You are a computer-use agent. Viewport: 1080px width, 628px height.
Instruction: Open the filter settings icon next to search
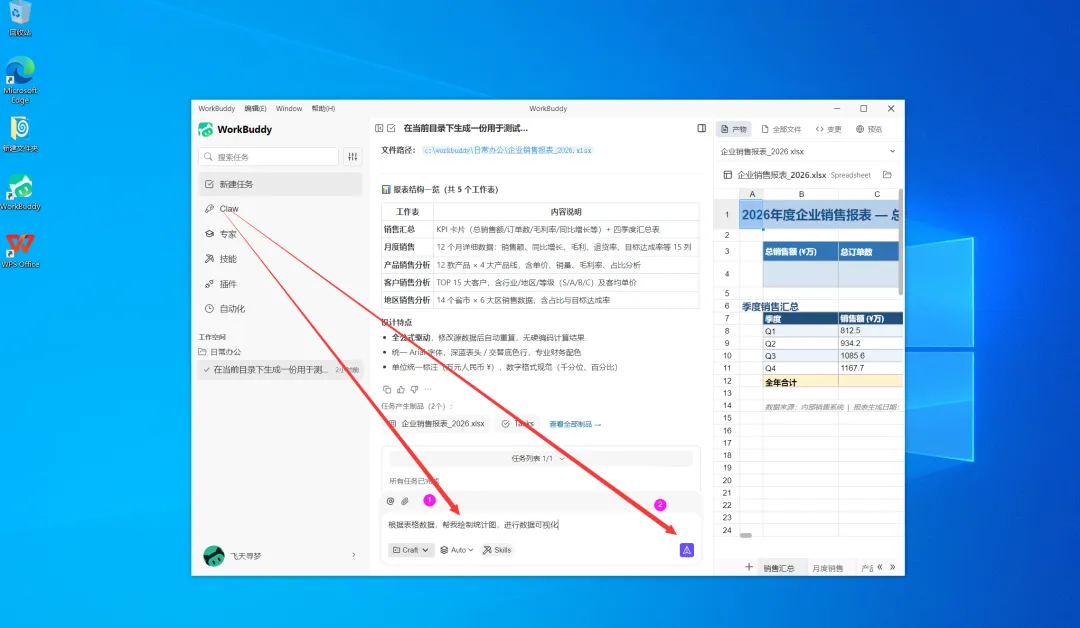(353, 157)
